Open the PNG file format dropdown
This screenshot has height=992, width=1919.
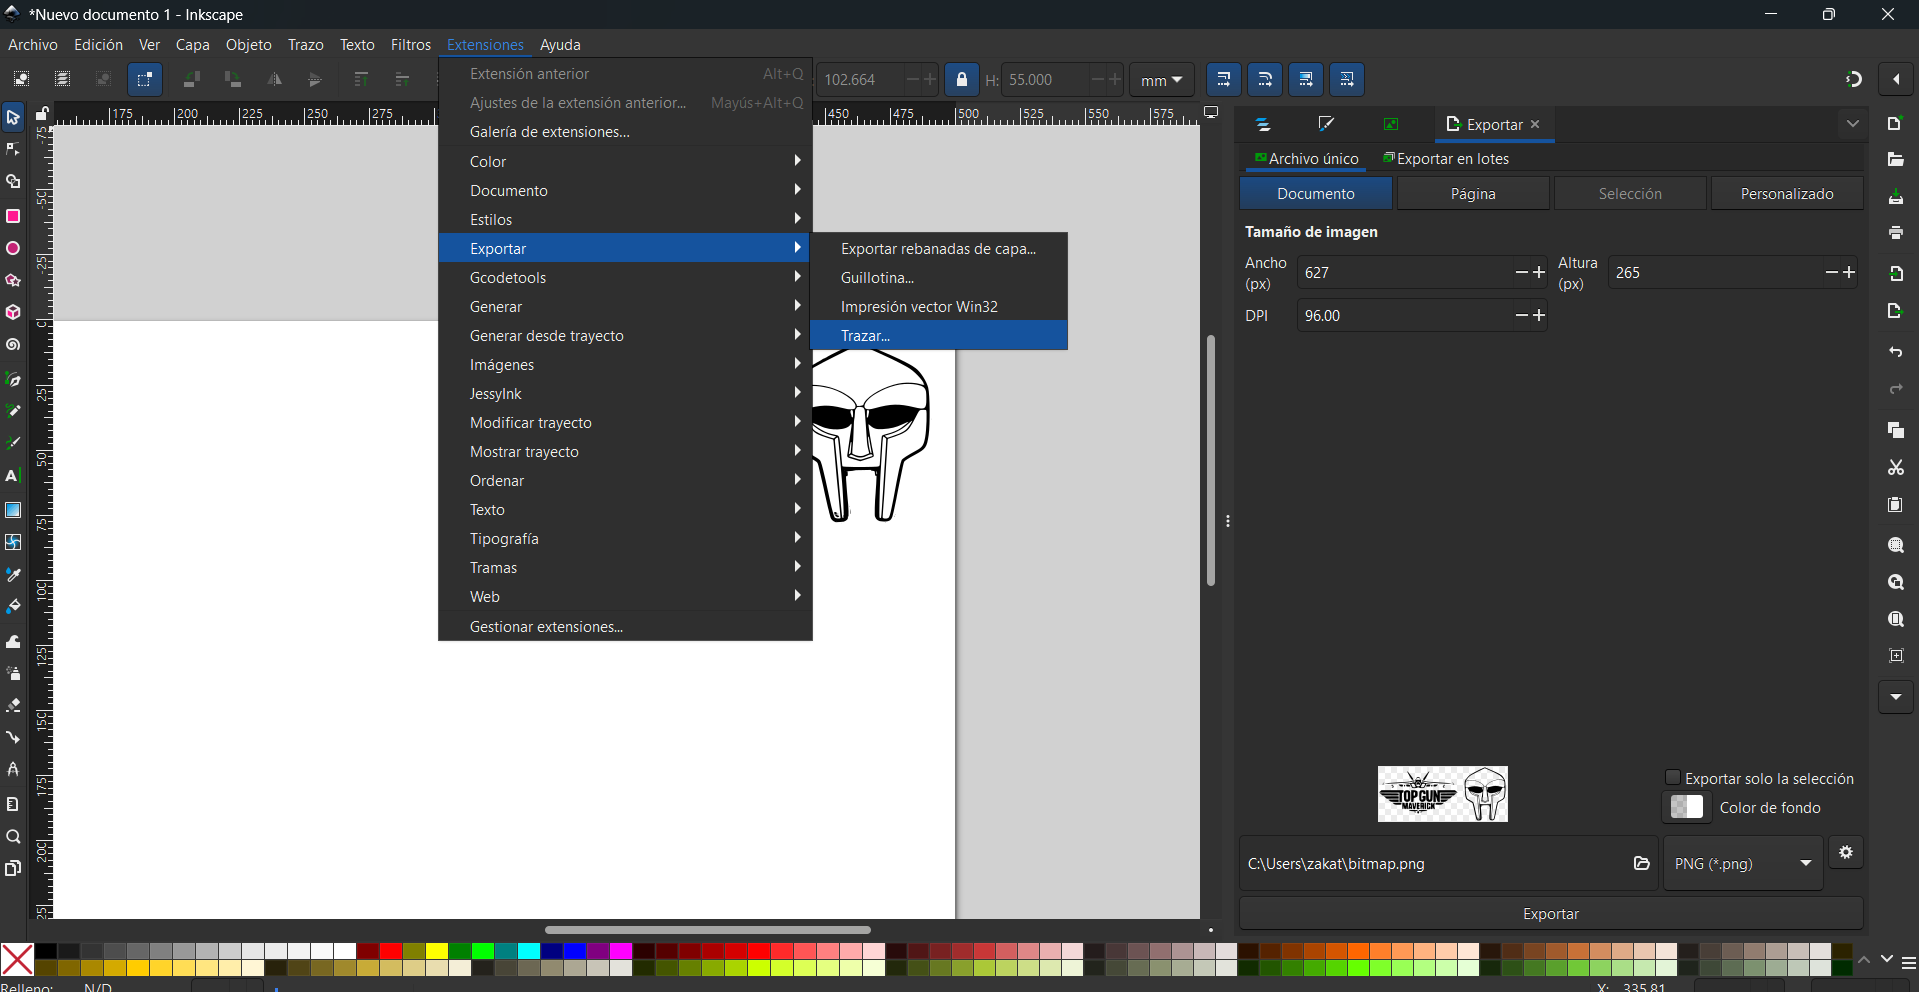point(1743,864)
